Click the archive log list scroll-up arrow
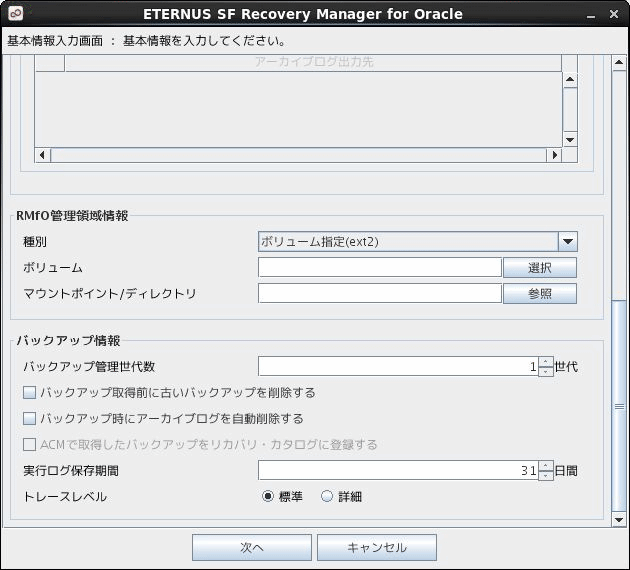This screenshot has height=570, width=630. (570, 79)
